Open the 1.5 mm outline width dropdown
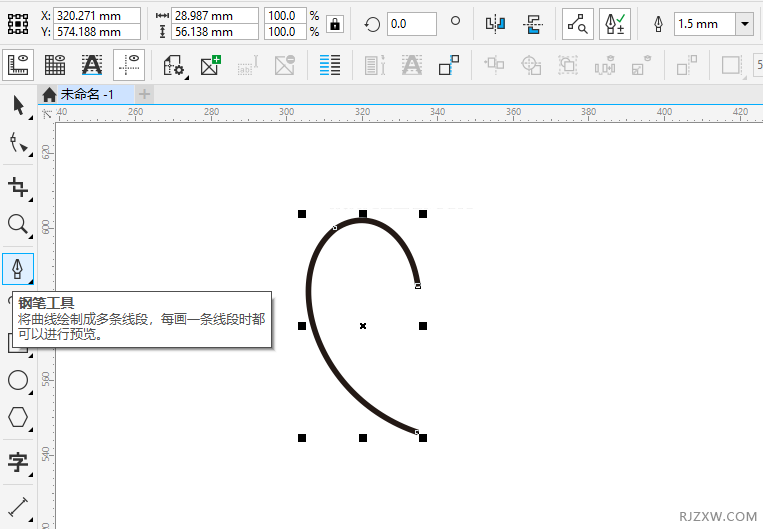The height and width of the screenshot is (529, 763). 745,24
